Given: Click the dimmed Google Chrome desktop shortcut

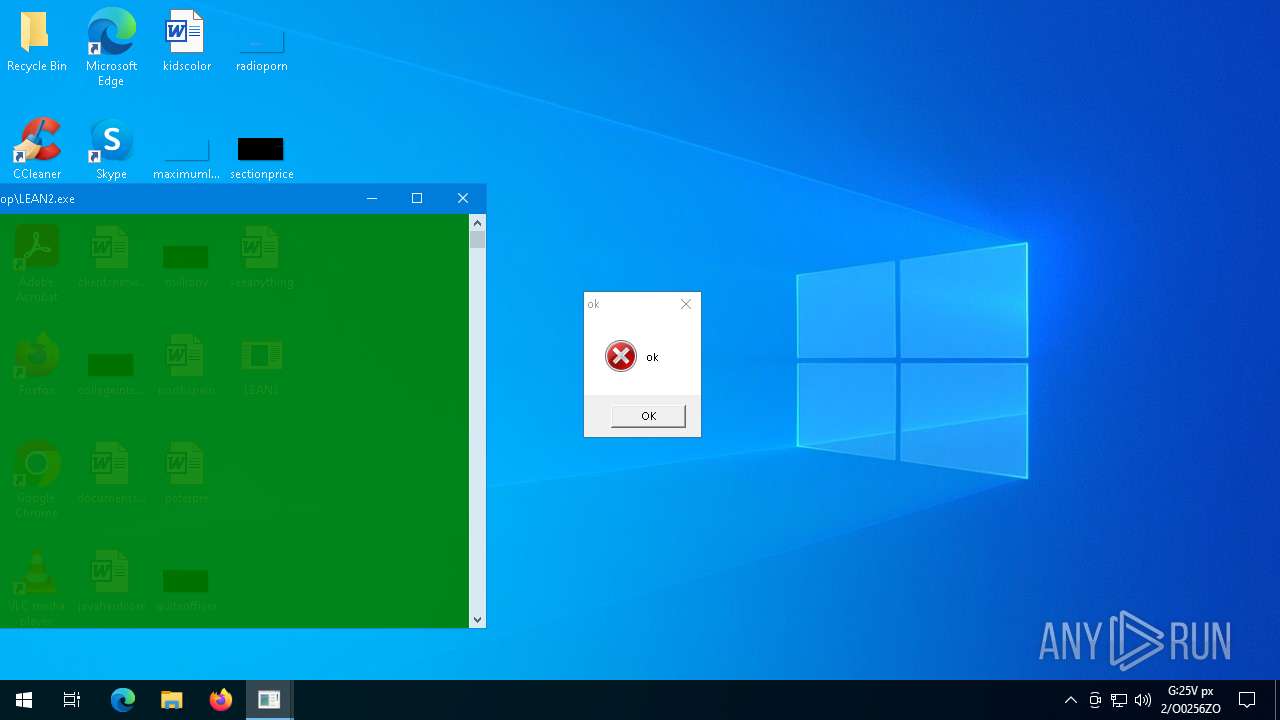Looking at the screenshot, I should coord(37,479).
